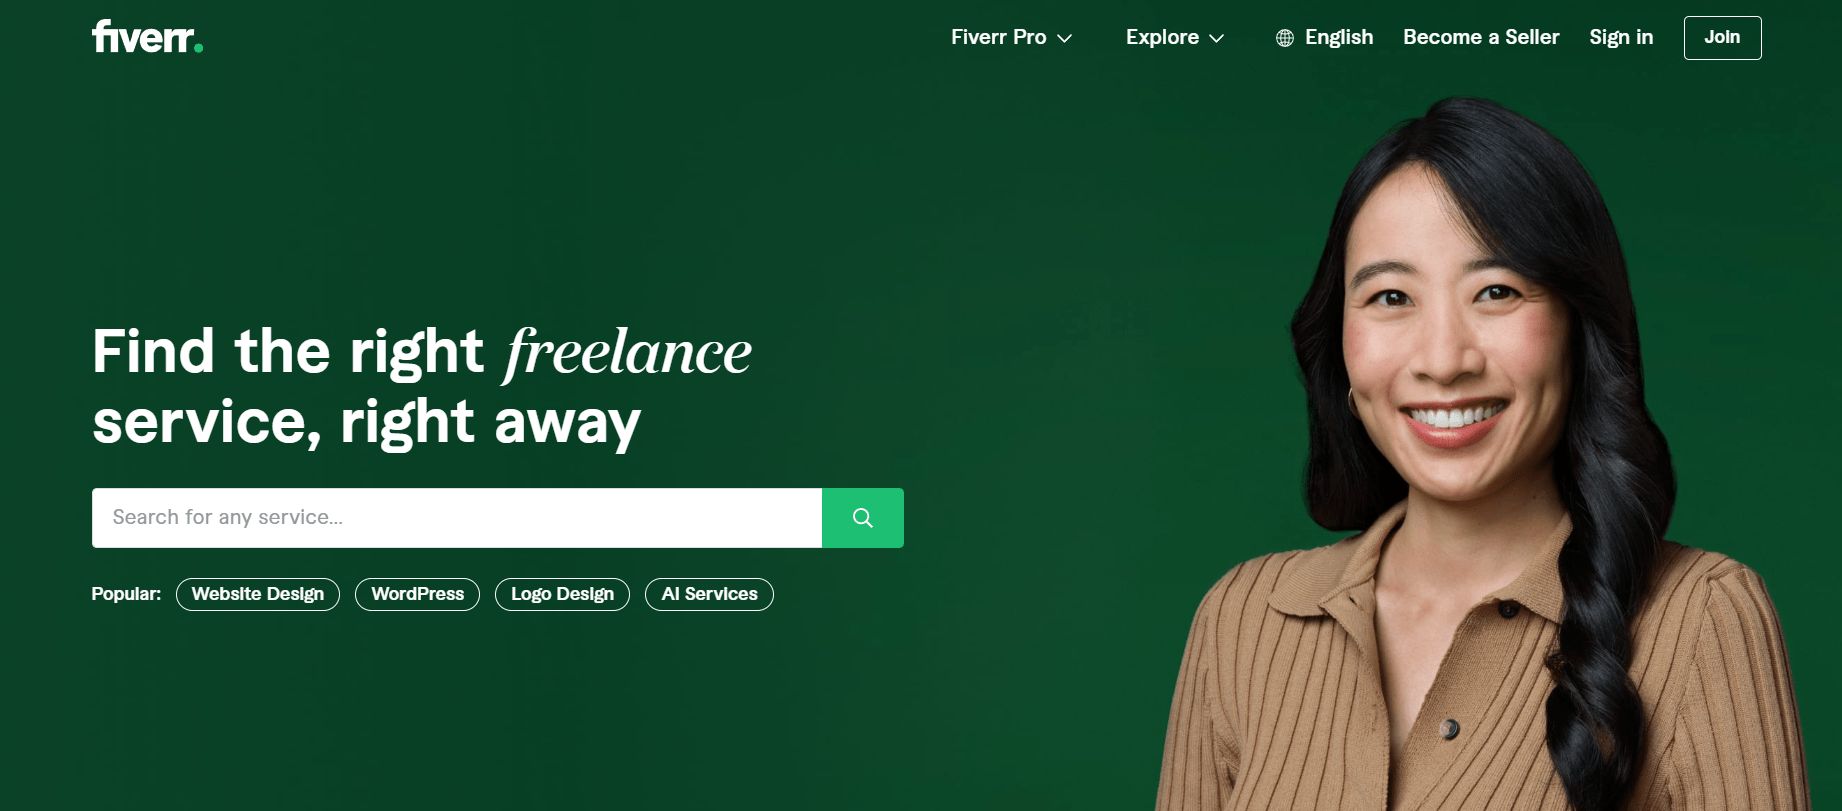Screen dimensions: 1842x811
Task: Click the green magnifying glass search button
Action: pyautogui.click(x=863, y=518)
